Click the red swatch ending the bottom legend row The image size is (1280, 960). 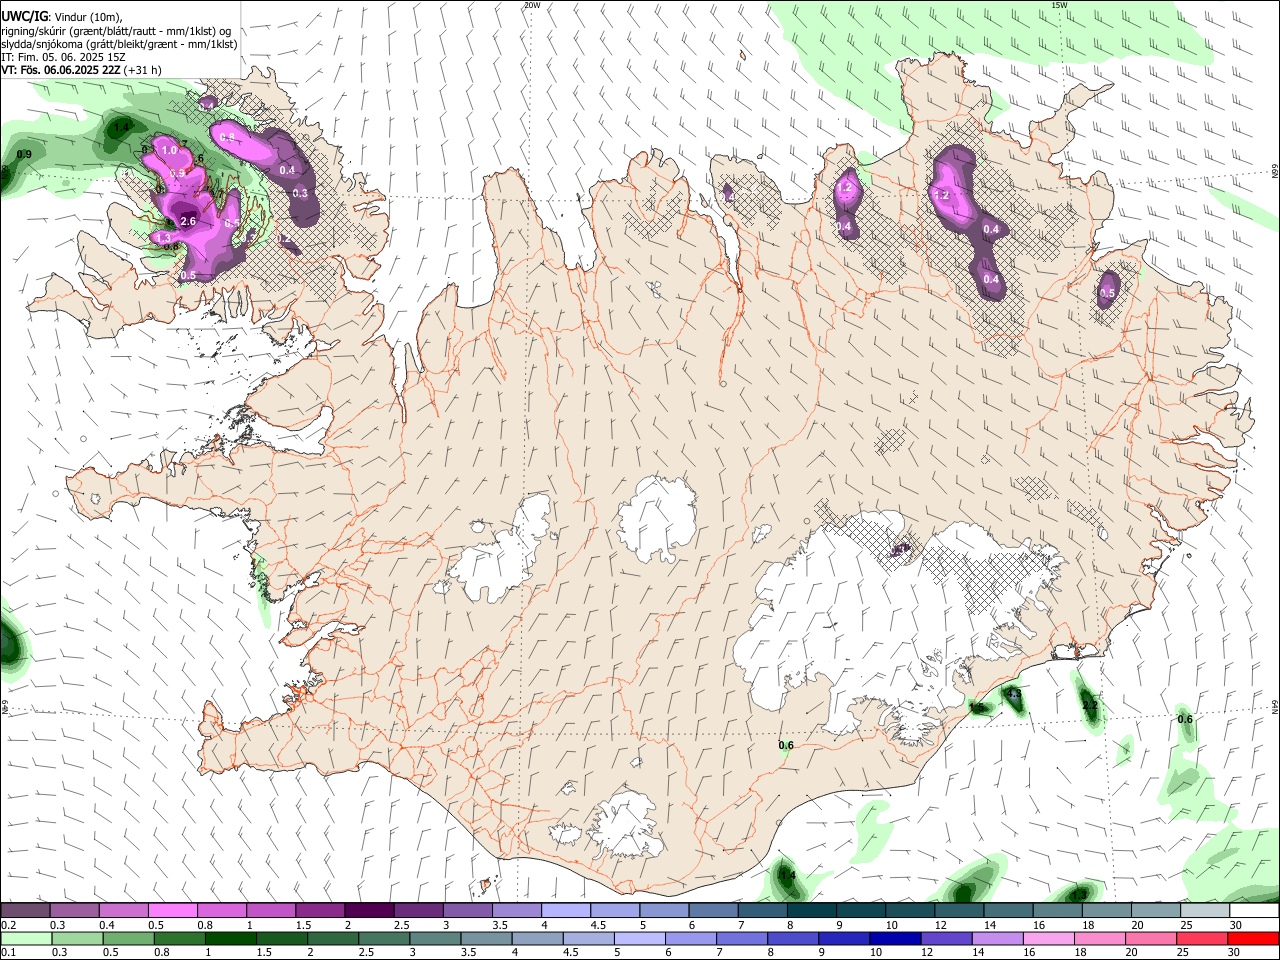1254,939
